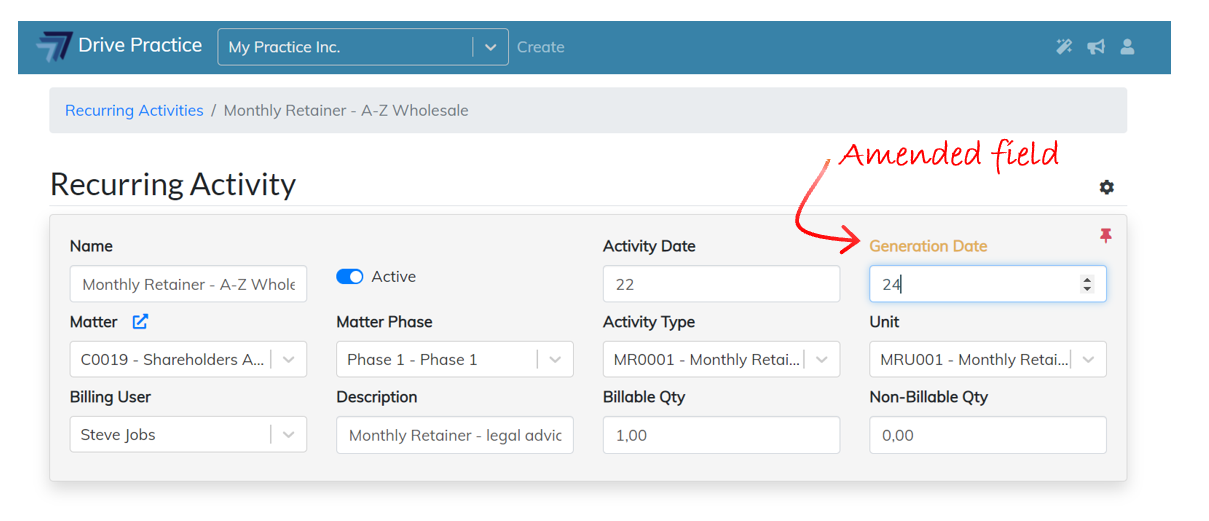Screen dimensions: 1209x521
Task: Click the settings gear icon
Action: [1106, 187]
